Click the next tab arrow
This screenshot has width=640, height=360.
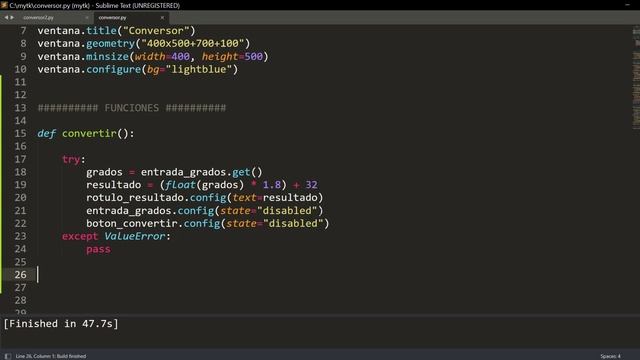click(12, 18)
